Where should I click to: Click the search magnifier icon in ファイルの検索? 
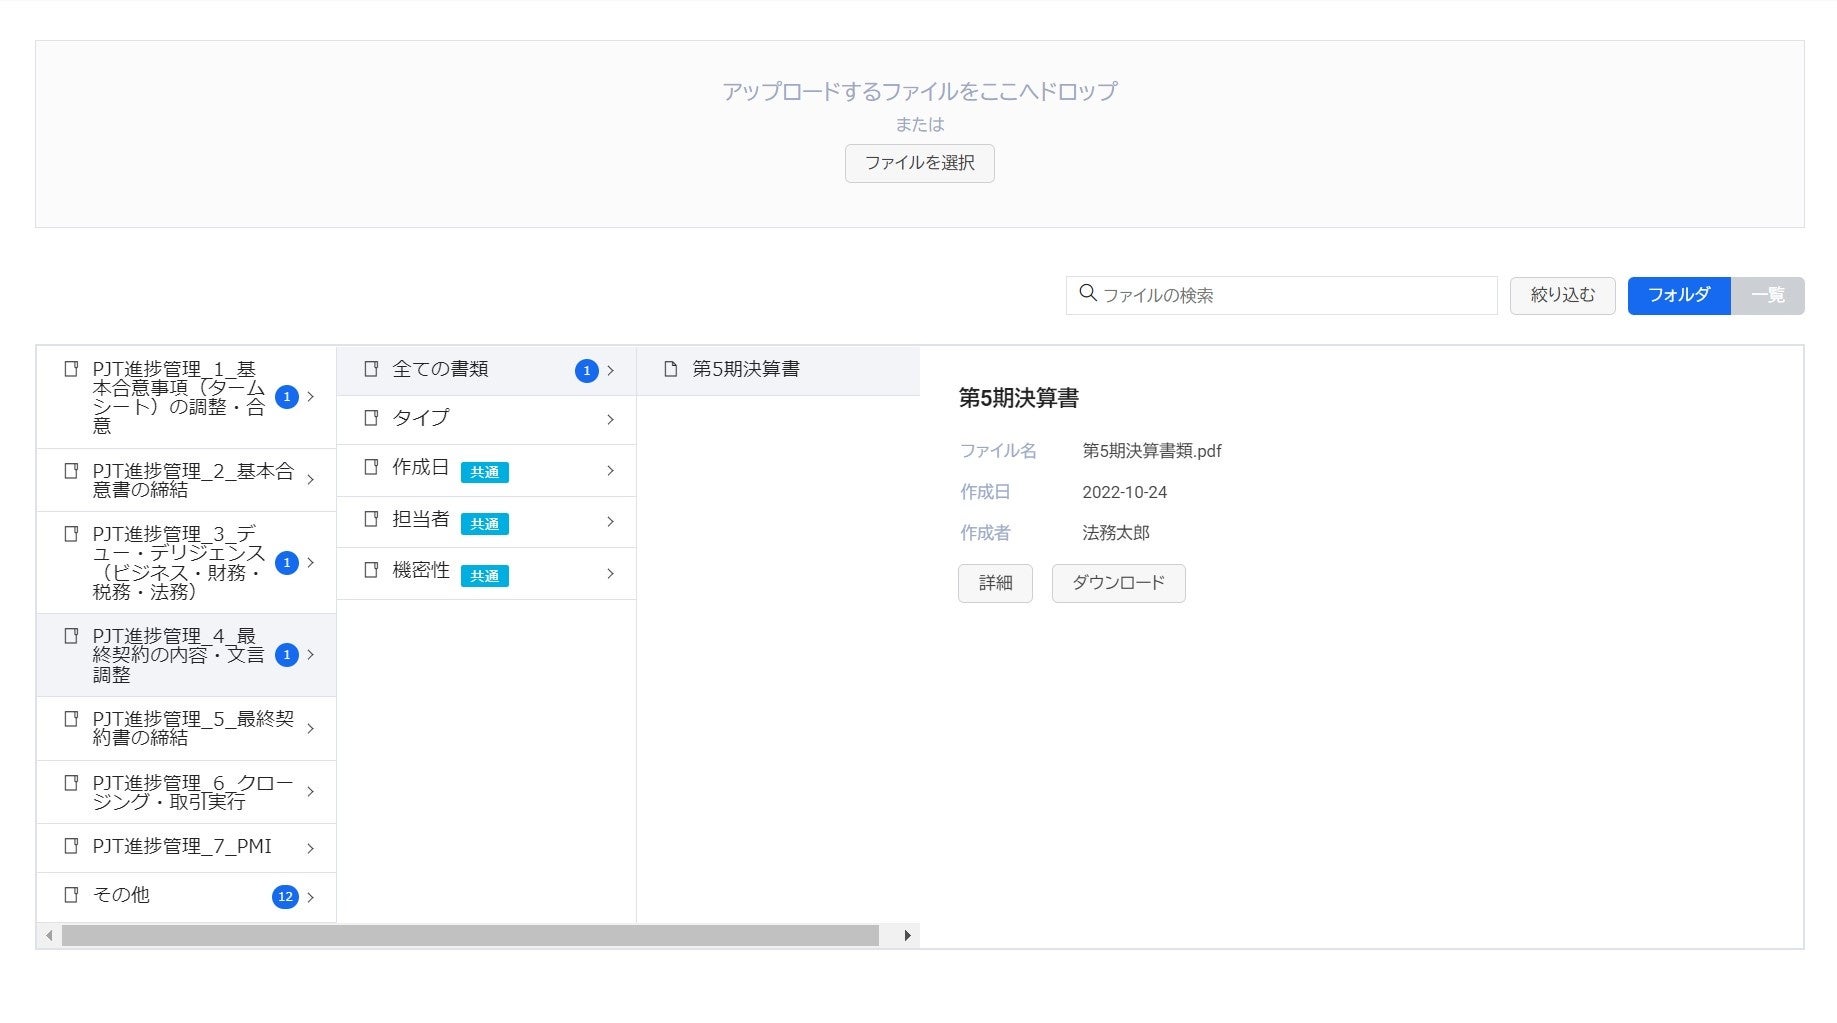click(1089, 294)
